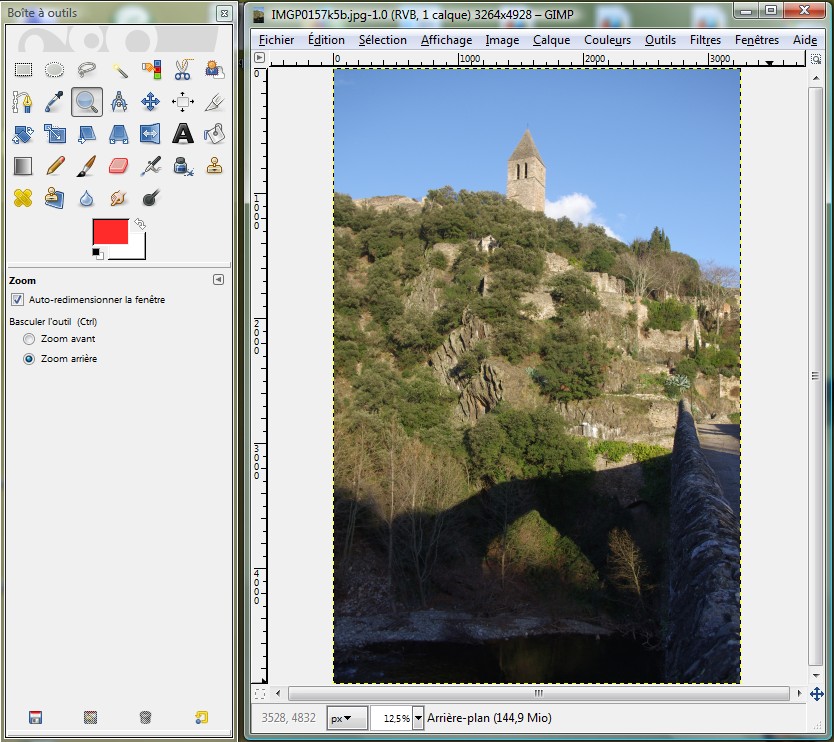The width and height of the screenshot is (834, 742).
Task: Toggle Auto-redimensionner la fenêtre checkbox
Action: click(x=17, y=299)
